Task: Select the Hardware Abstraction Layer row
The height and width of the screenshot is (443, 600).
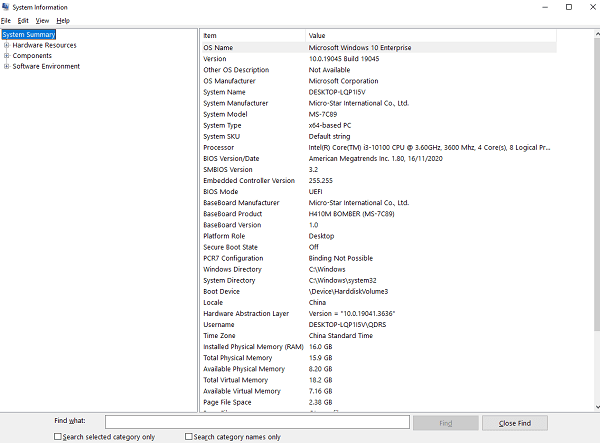Action: click(378, 314)
